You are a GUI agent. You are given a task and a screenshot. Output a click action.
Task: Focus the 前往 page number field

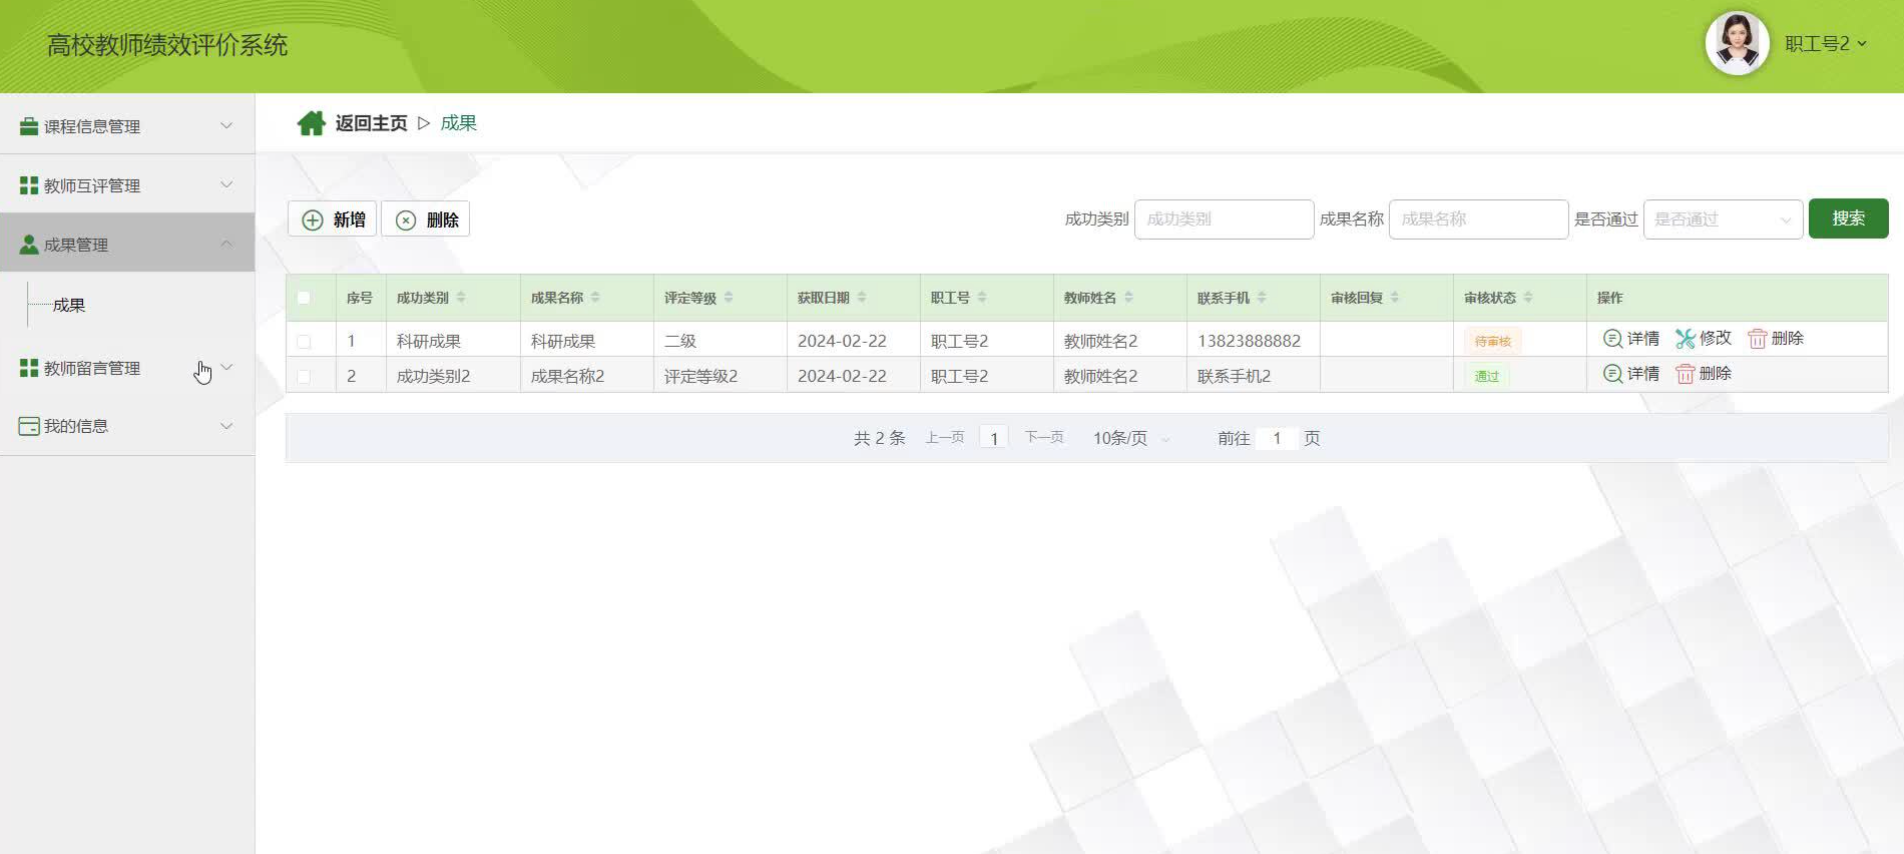click(x=1277, y=438)
